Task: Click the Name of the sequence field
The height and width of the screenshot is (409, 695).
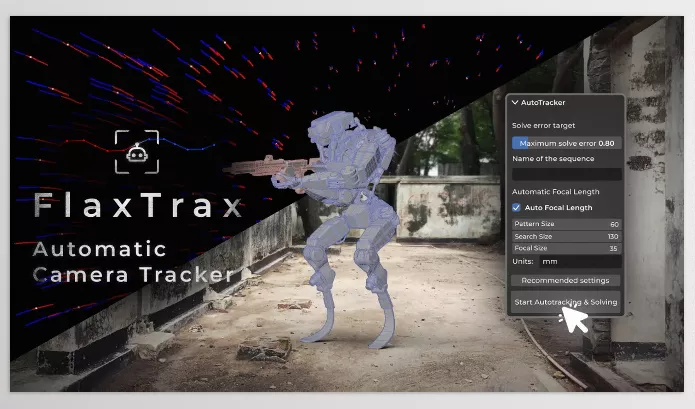Action: tap(566, 174)
